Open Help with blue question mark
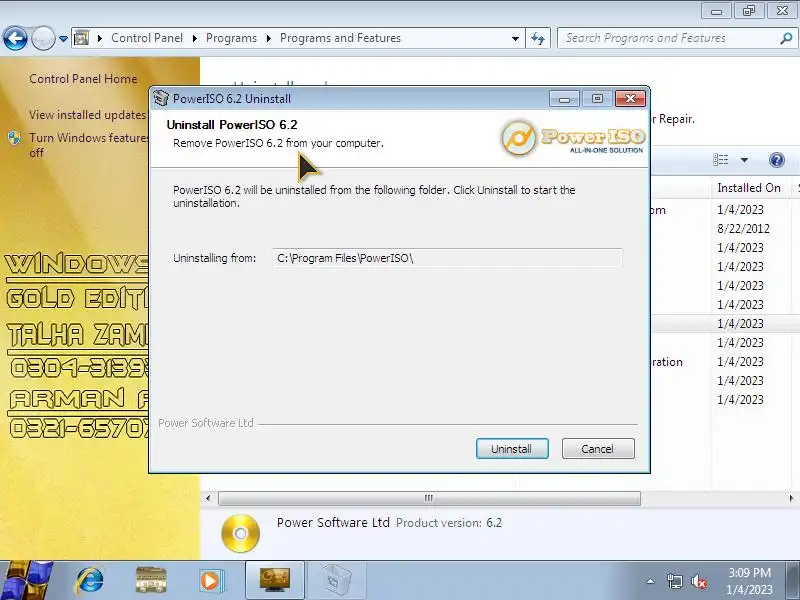Image resolution: width=800 pixels, height=600 pixels. tap(777, 160)
